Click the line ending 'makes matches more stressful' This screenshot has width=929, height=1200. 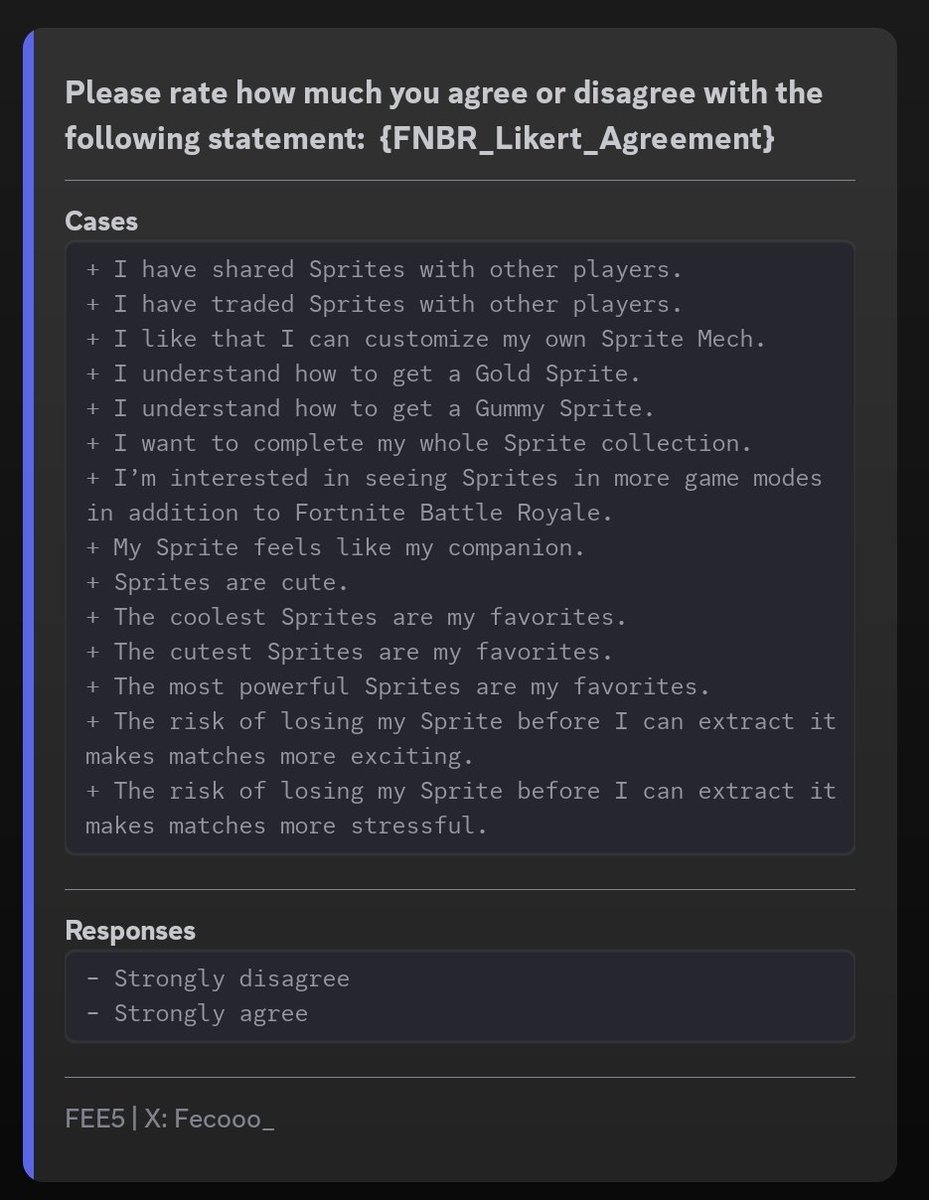(x=461, y=808)
